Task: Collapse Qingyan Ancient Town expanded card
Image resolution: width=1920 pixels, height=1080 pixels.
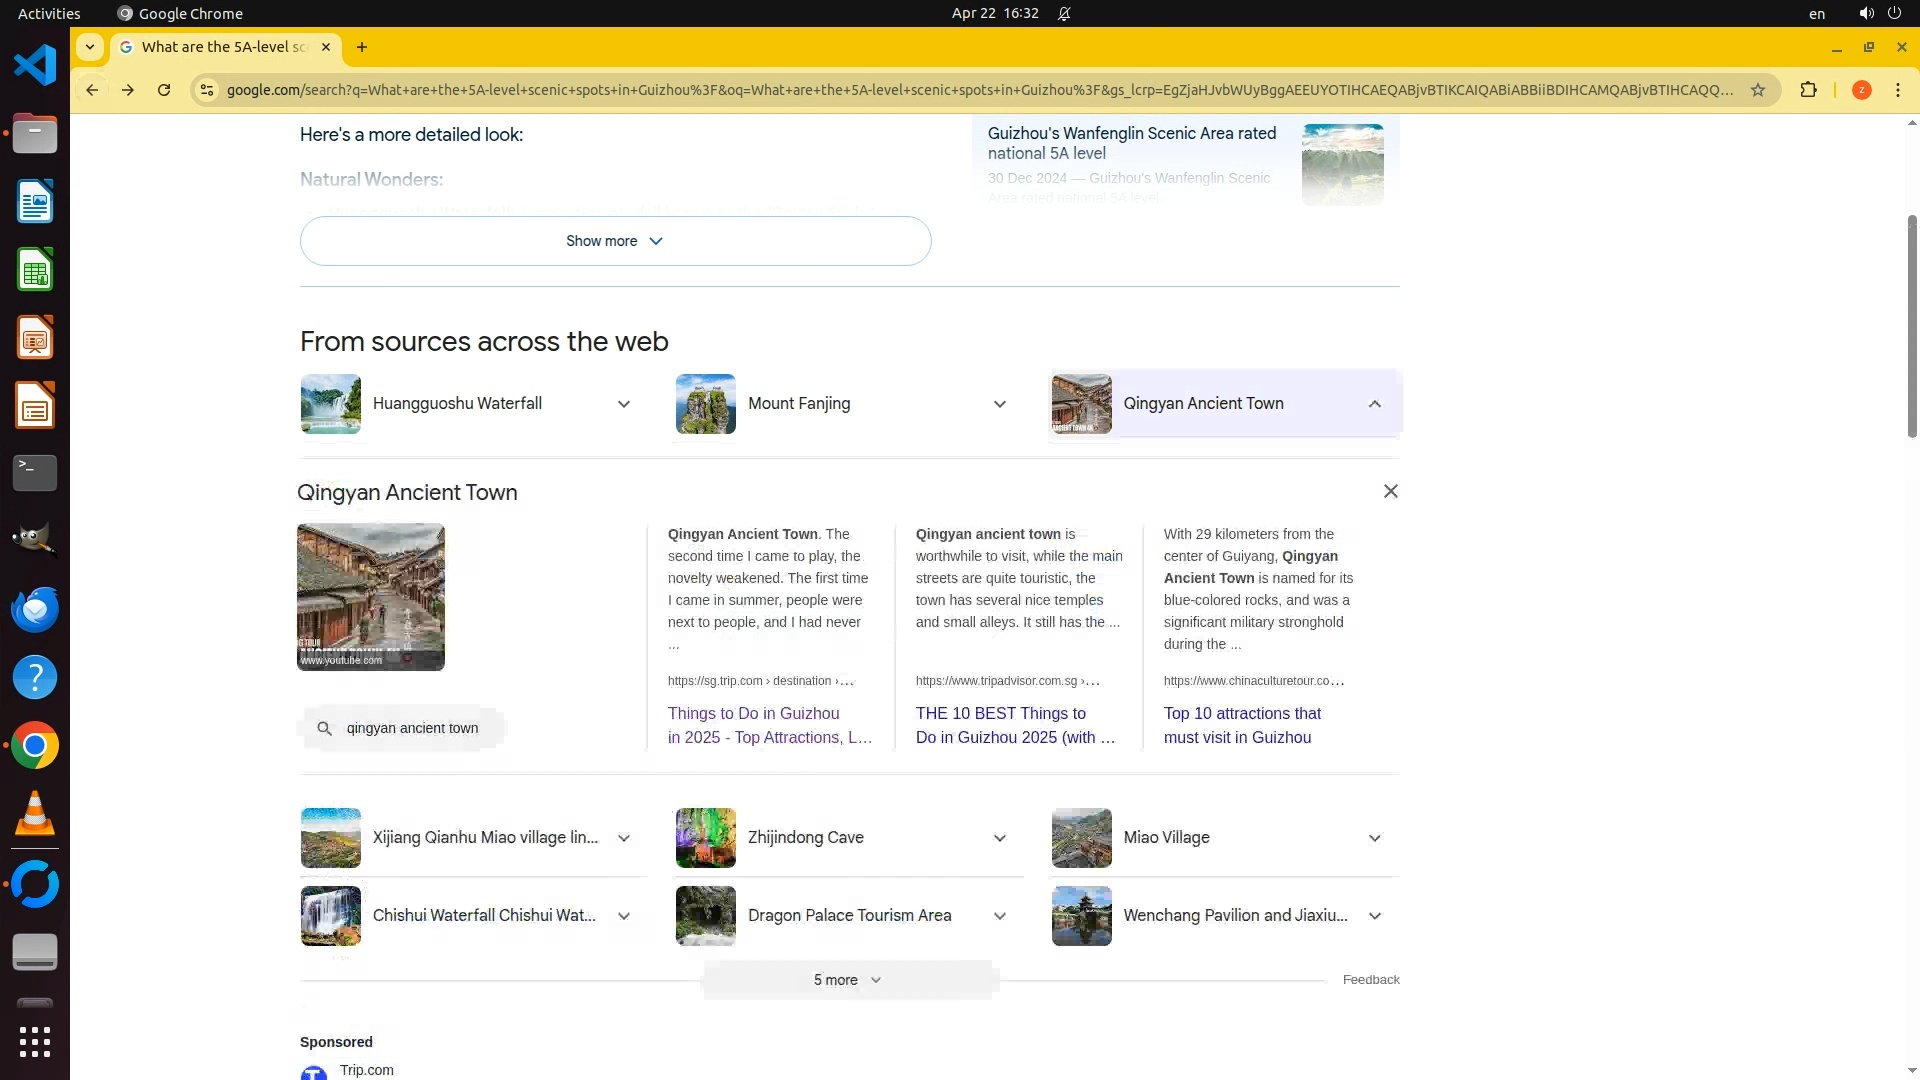Action: pos(1374,404)
